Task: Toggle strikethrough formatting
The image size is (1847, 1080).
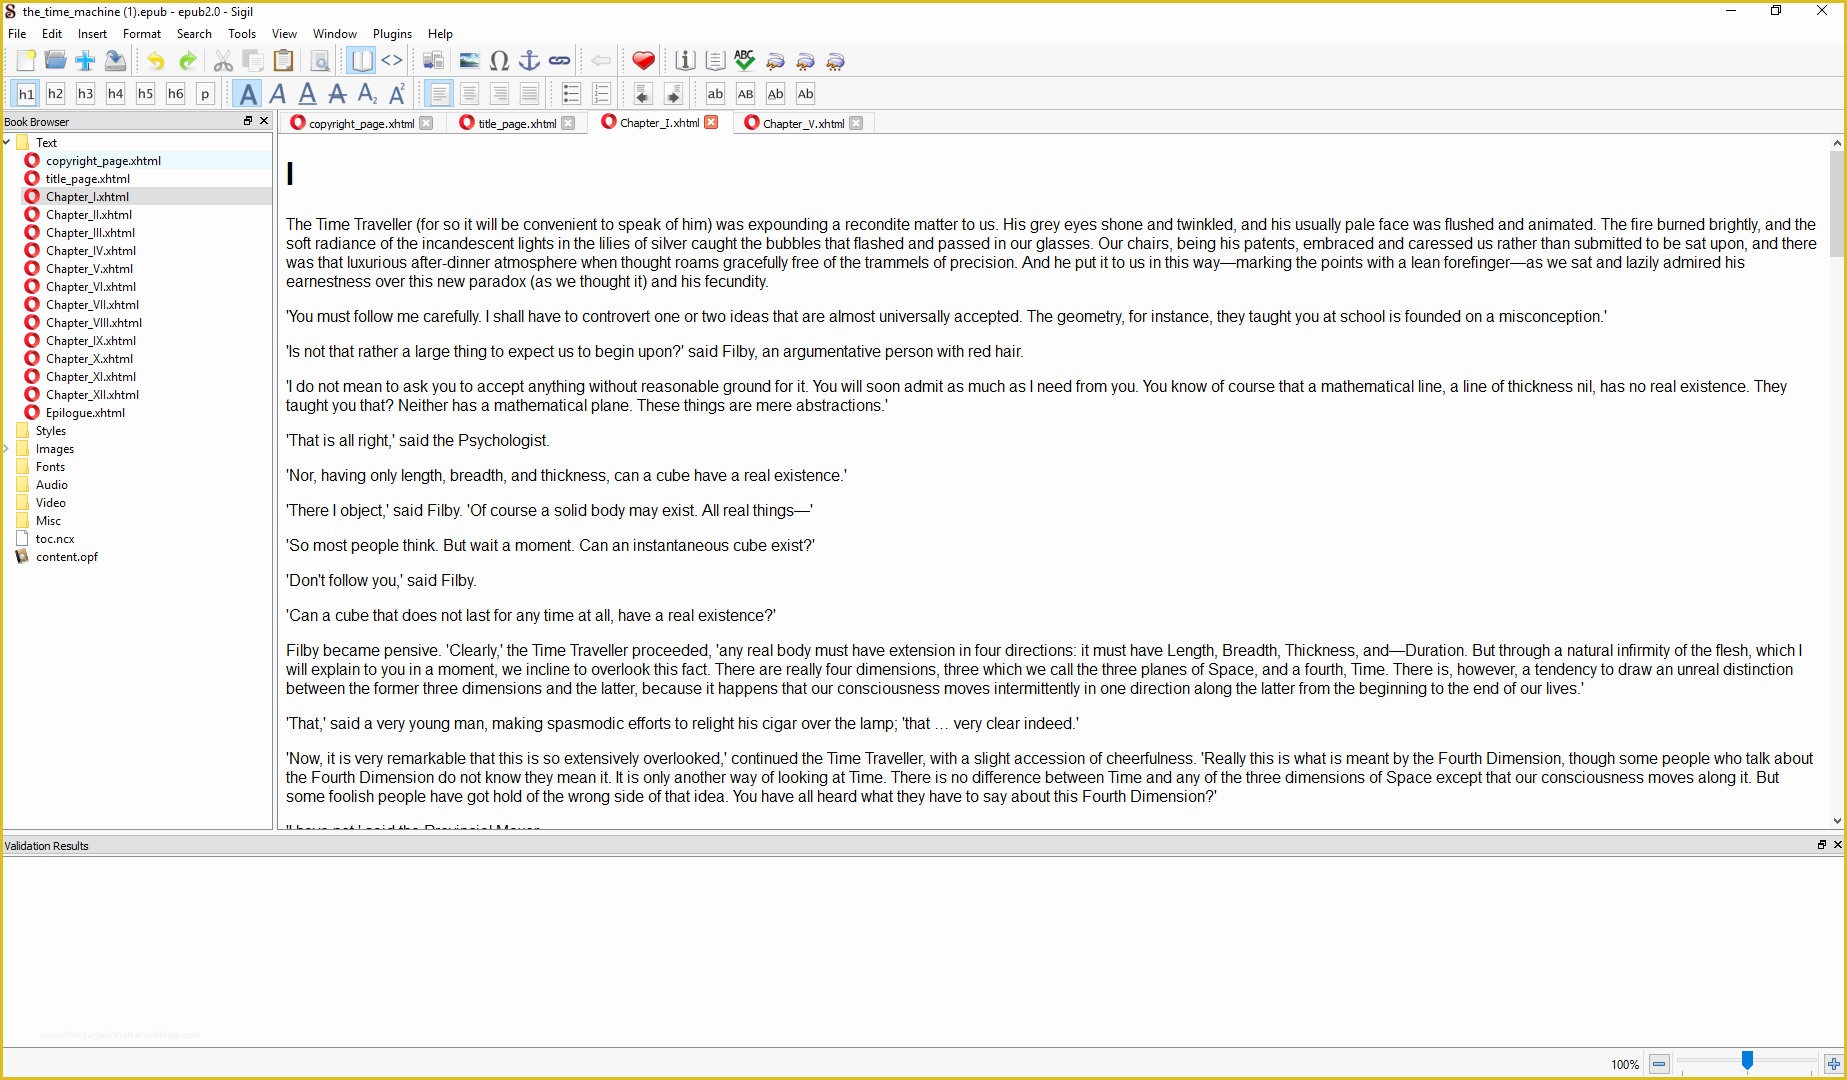Action: click(x=338, y=94)
